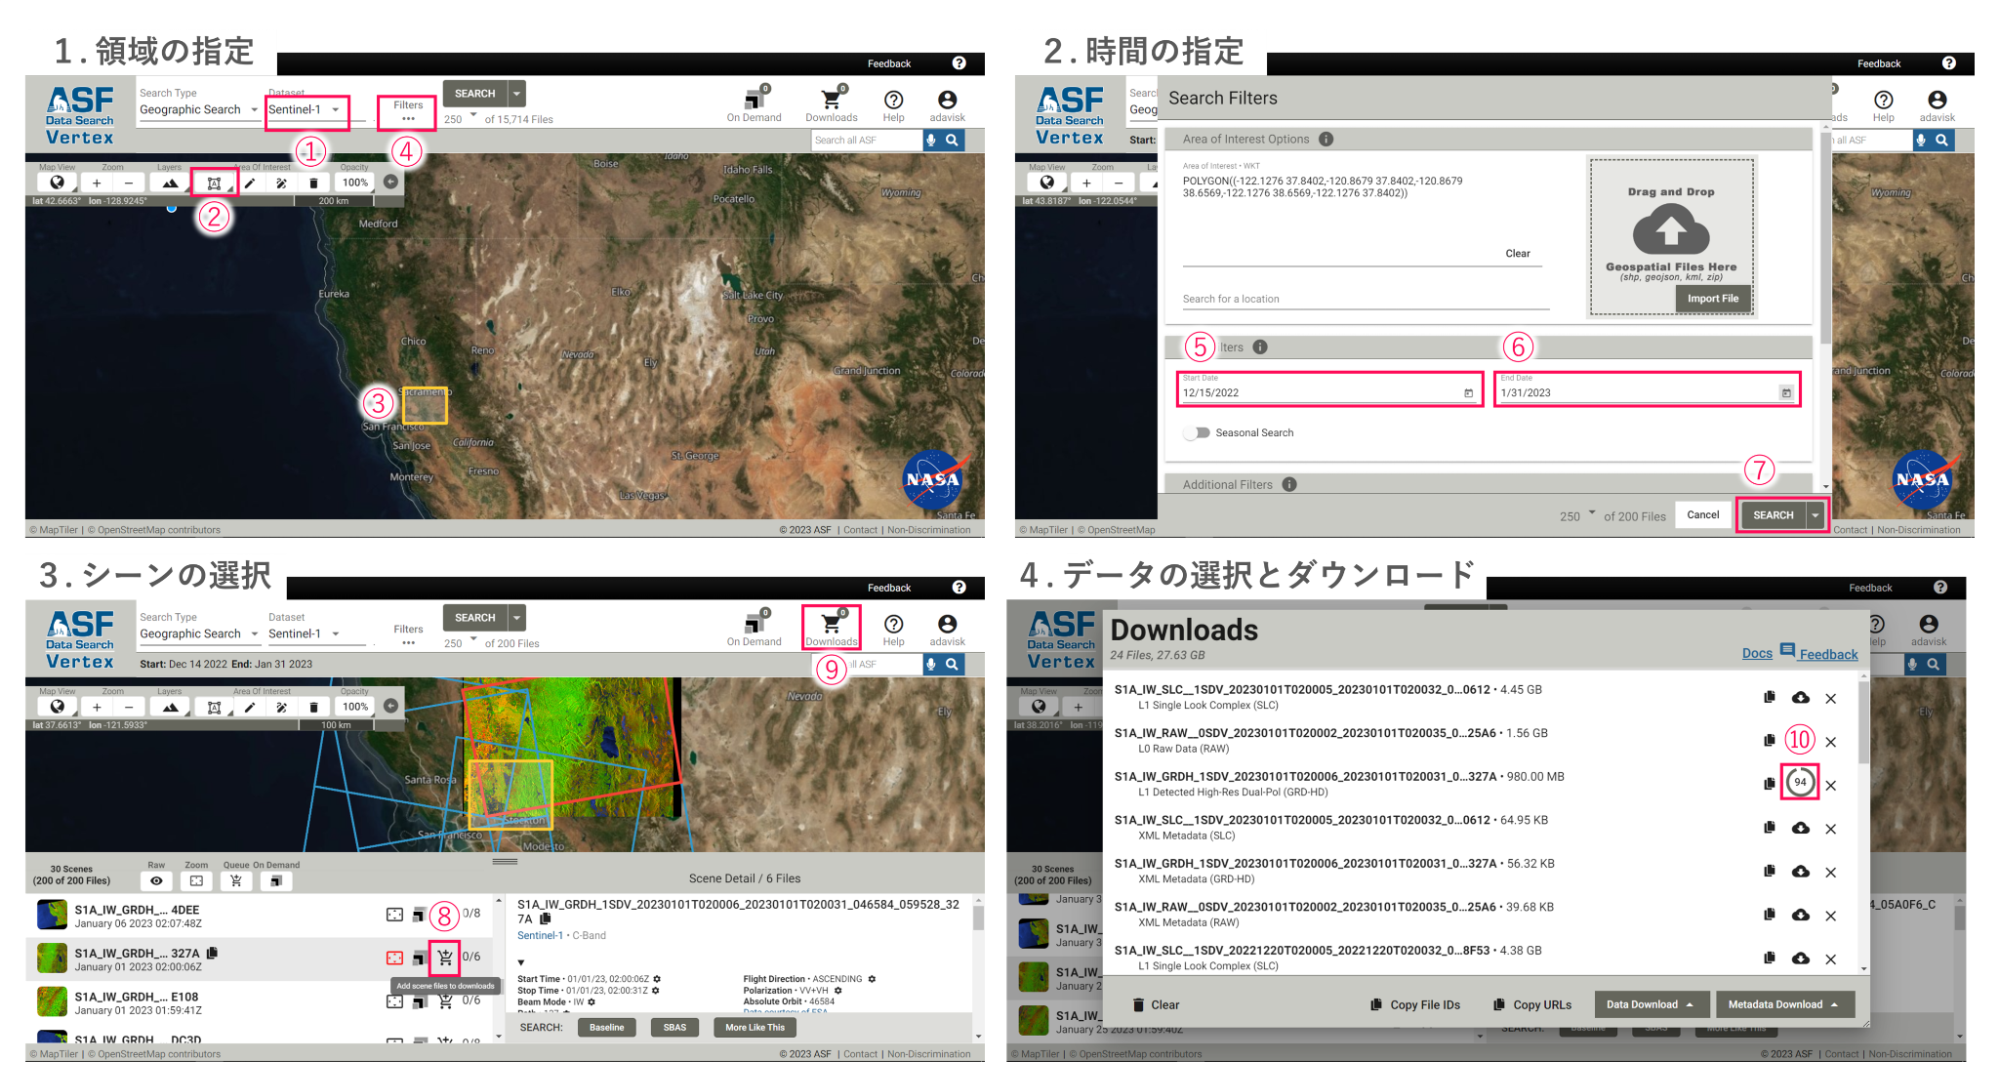Image resolution: width=1999 pixels, height=1077 pixels.
Task: Click cloud download for SLC 8F53 4.38 GB file
Action: tap(1800, 958)
